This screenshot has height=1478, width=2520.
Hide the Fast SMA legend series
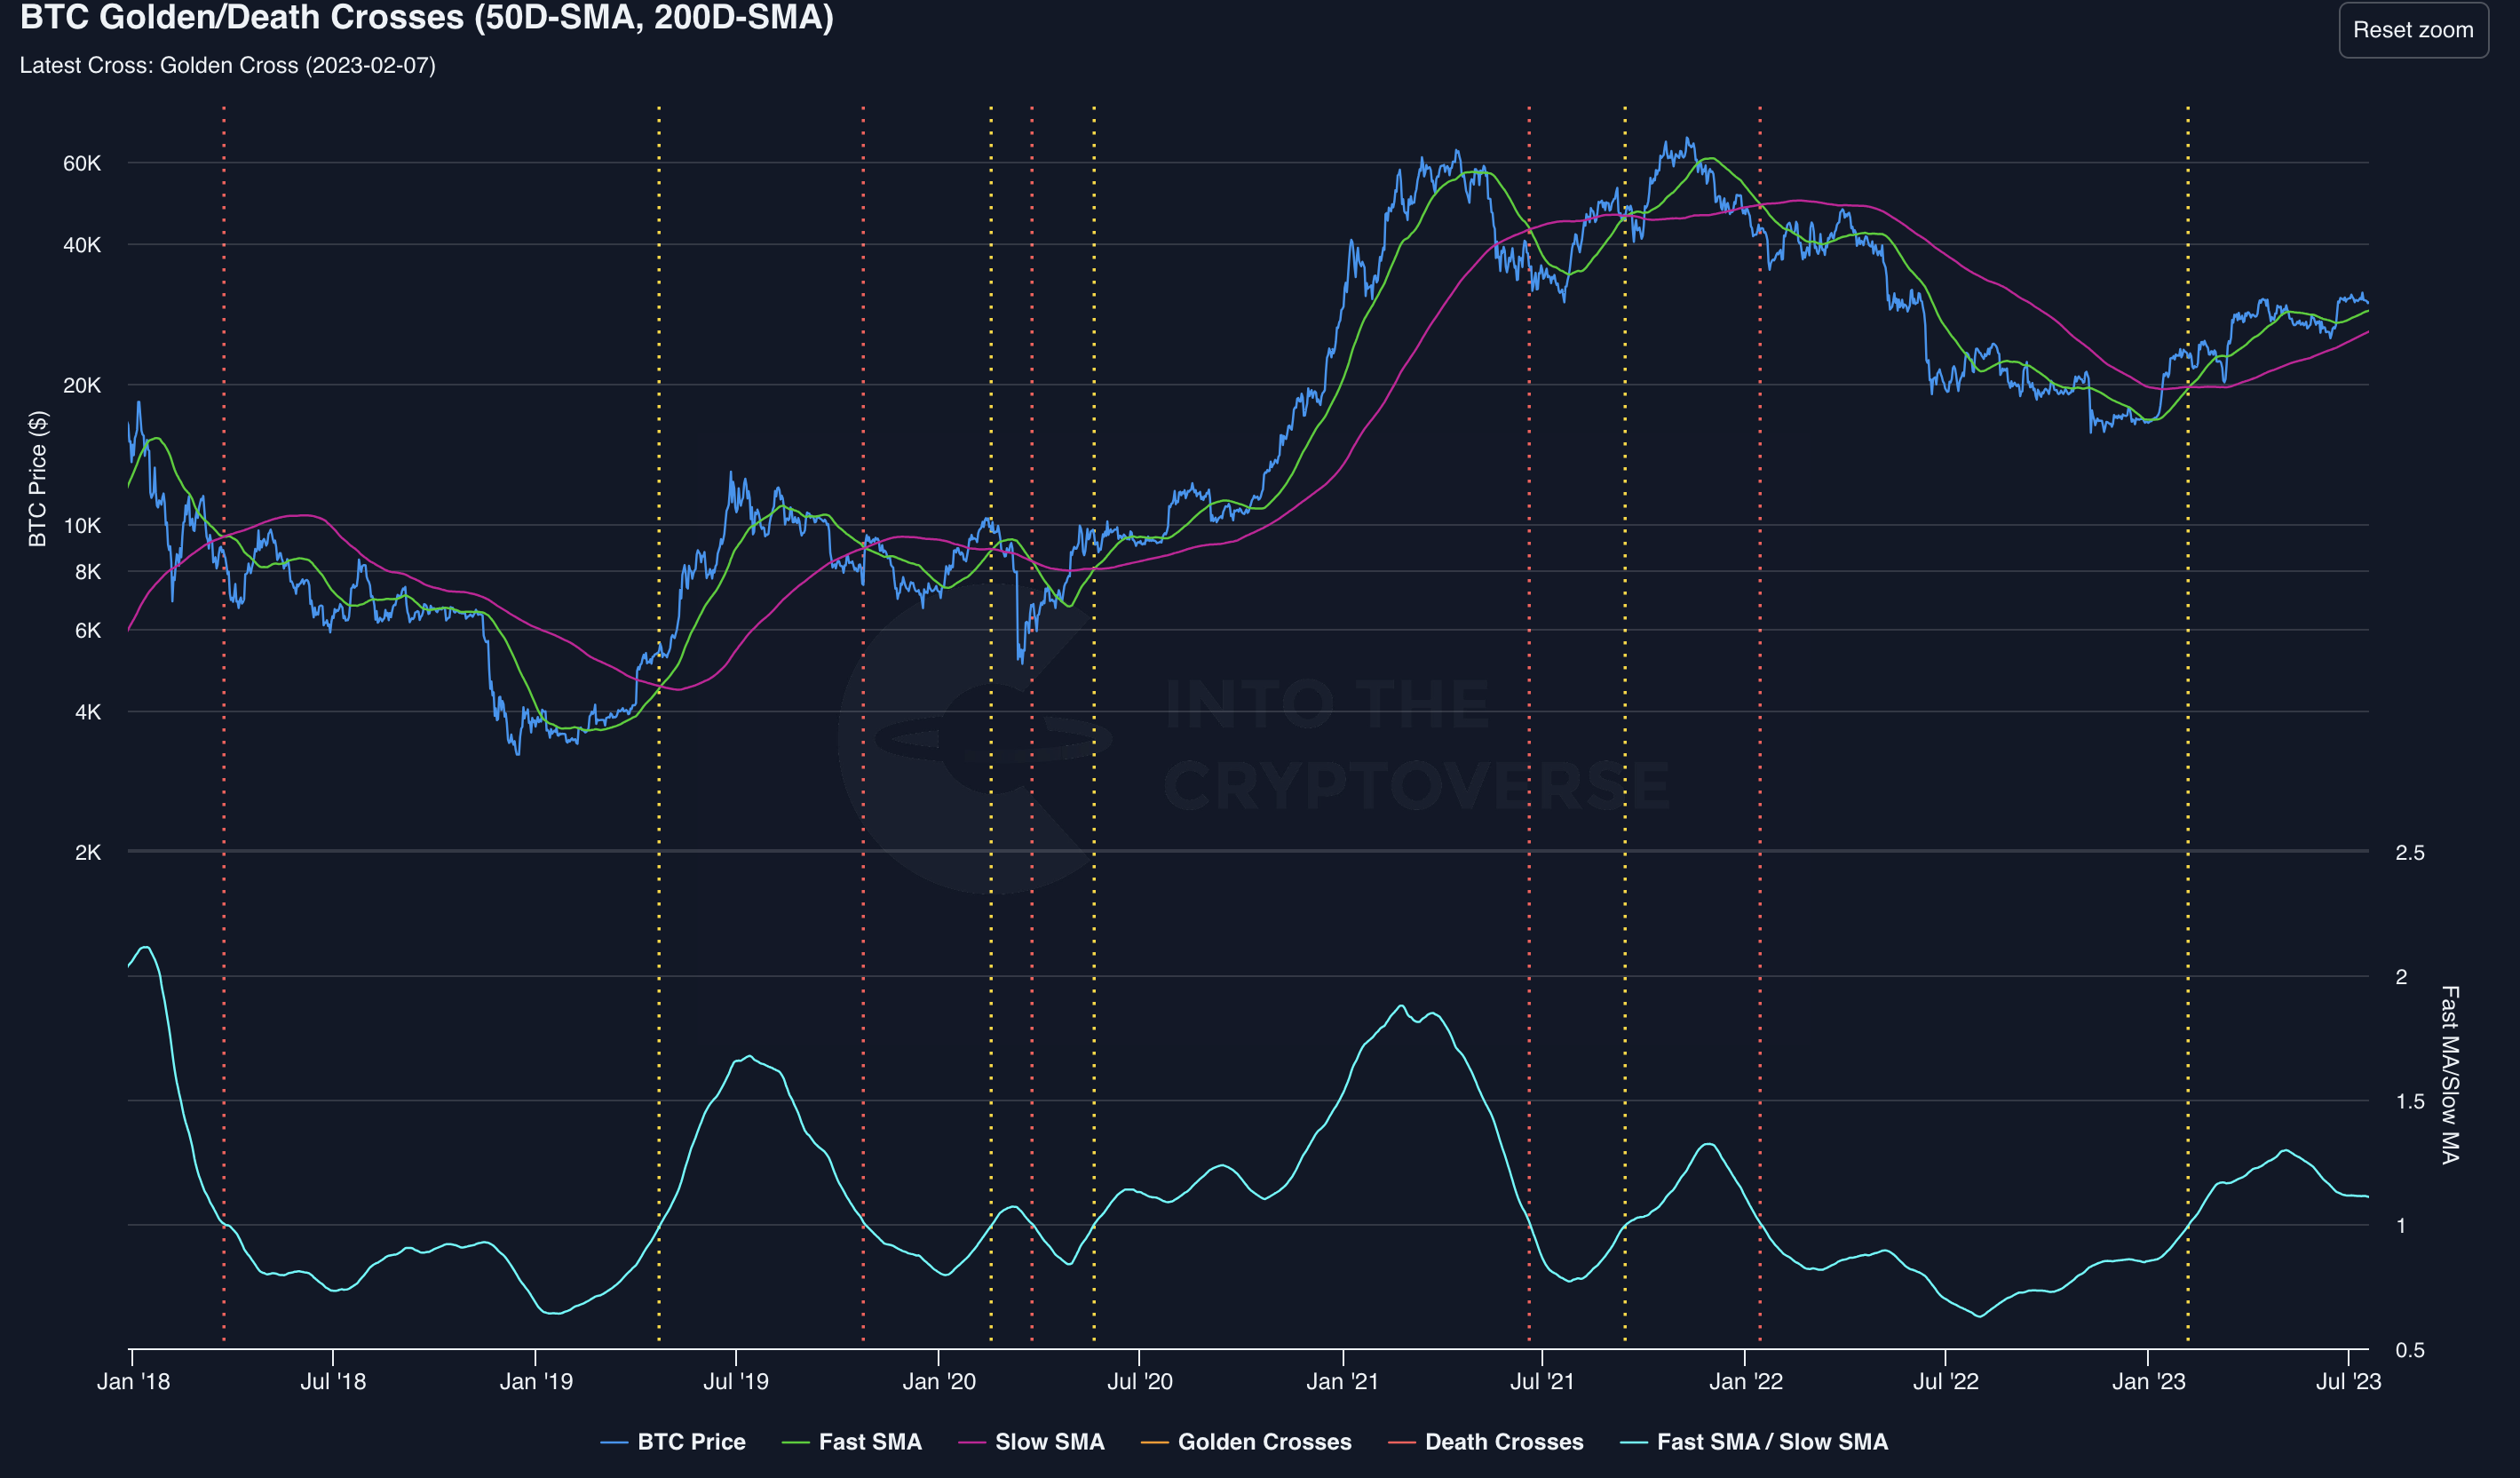click(x=869, y=1442)
